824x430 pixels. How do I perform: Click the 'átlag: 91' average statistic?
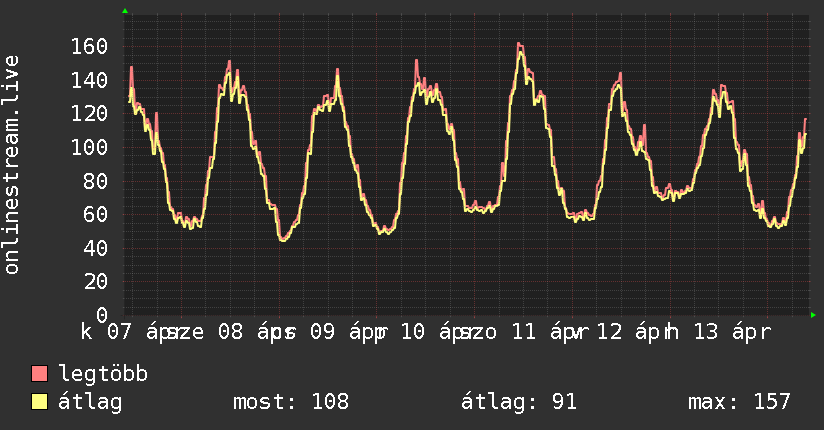[519, 403]
